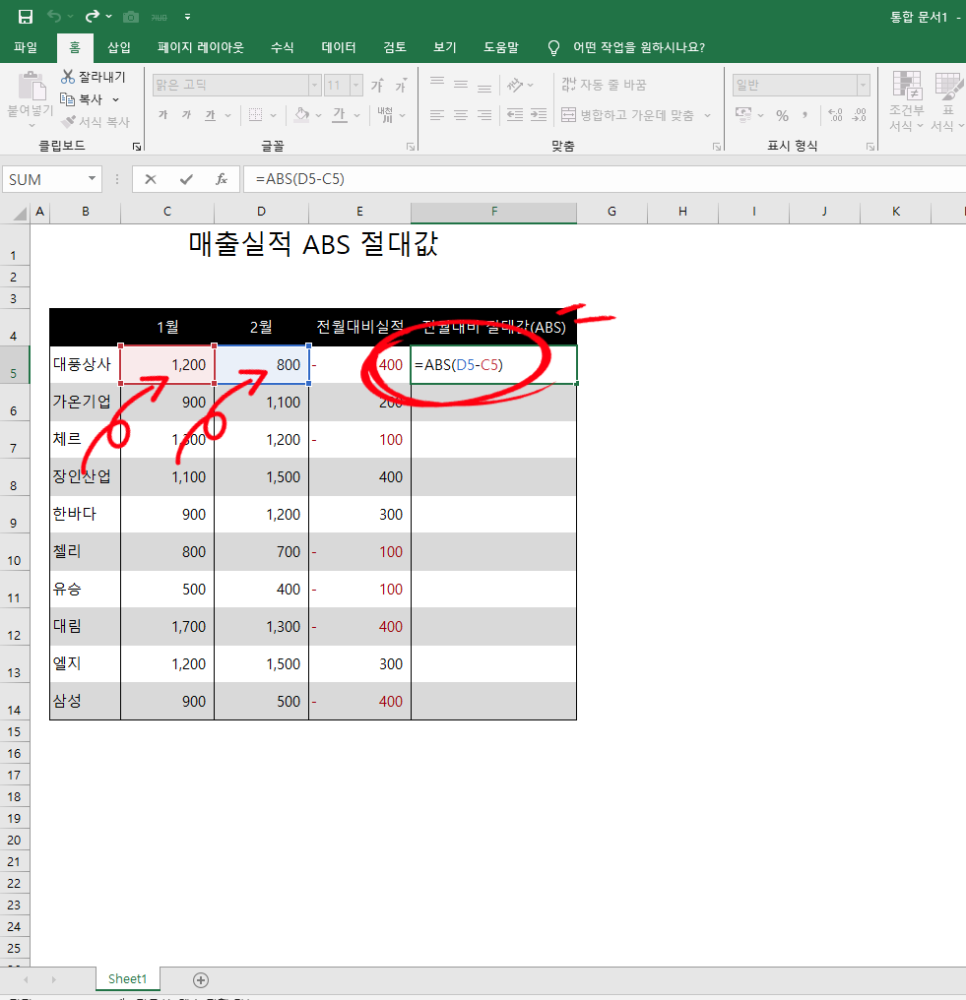Select column F header
The height and width of the screenshot is (1000, 966).
click(x=494, y=212)
